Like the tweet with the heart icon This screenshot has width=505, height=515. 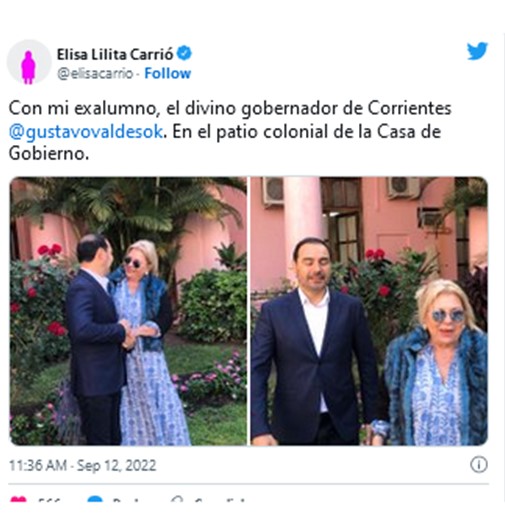18,499
